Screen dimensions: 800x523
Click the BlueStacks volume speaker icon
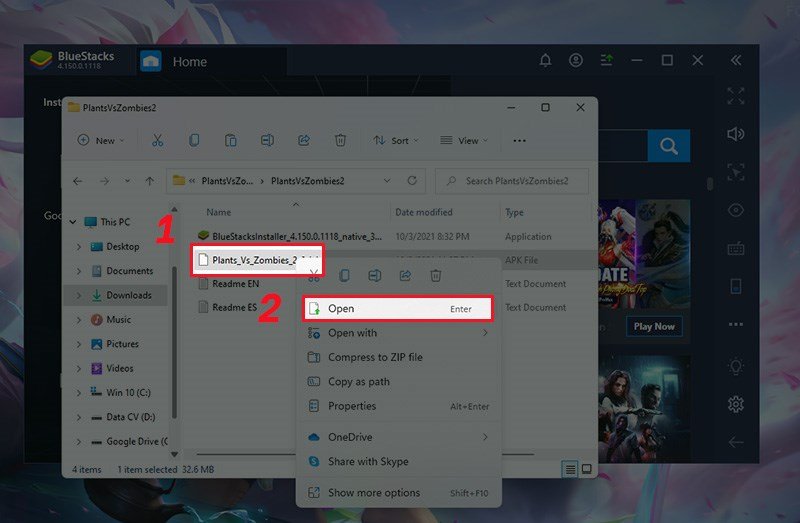736,134
